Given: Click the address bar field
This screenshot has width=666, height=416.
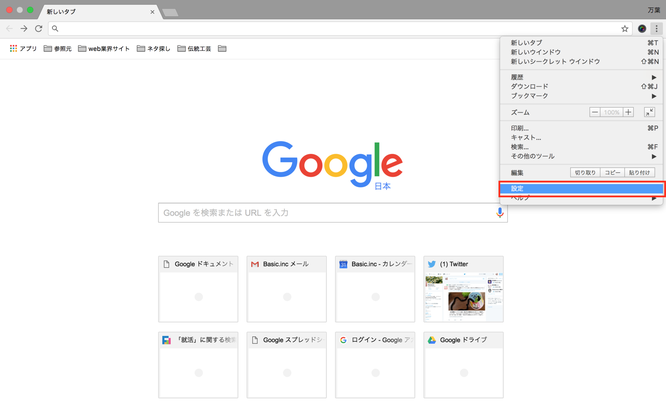Looking at the screenshot, I should click(x=340, y=28).
